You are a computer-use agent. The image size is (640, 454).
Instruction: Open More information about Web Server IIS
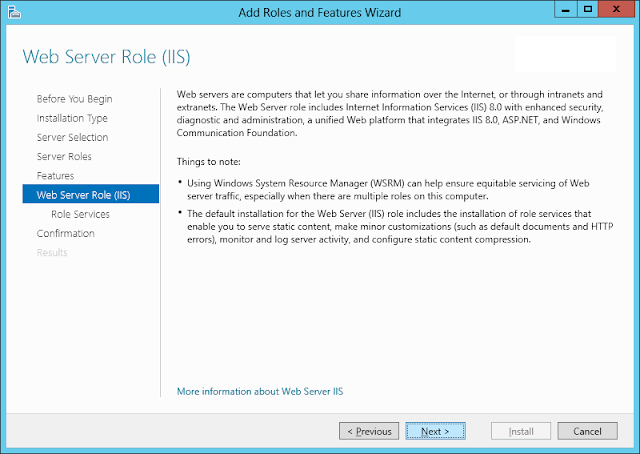point(260,392)
